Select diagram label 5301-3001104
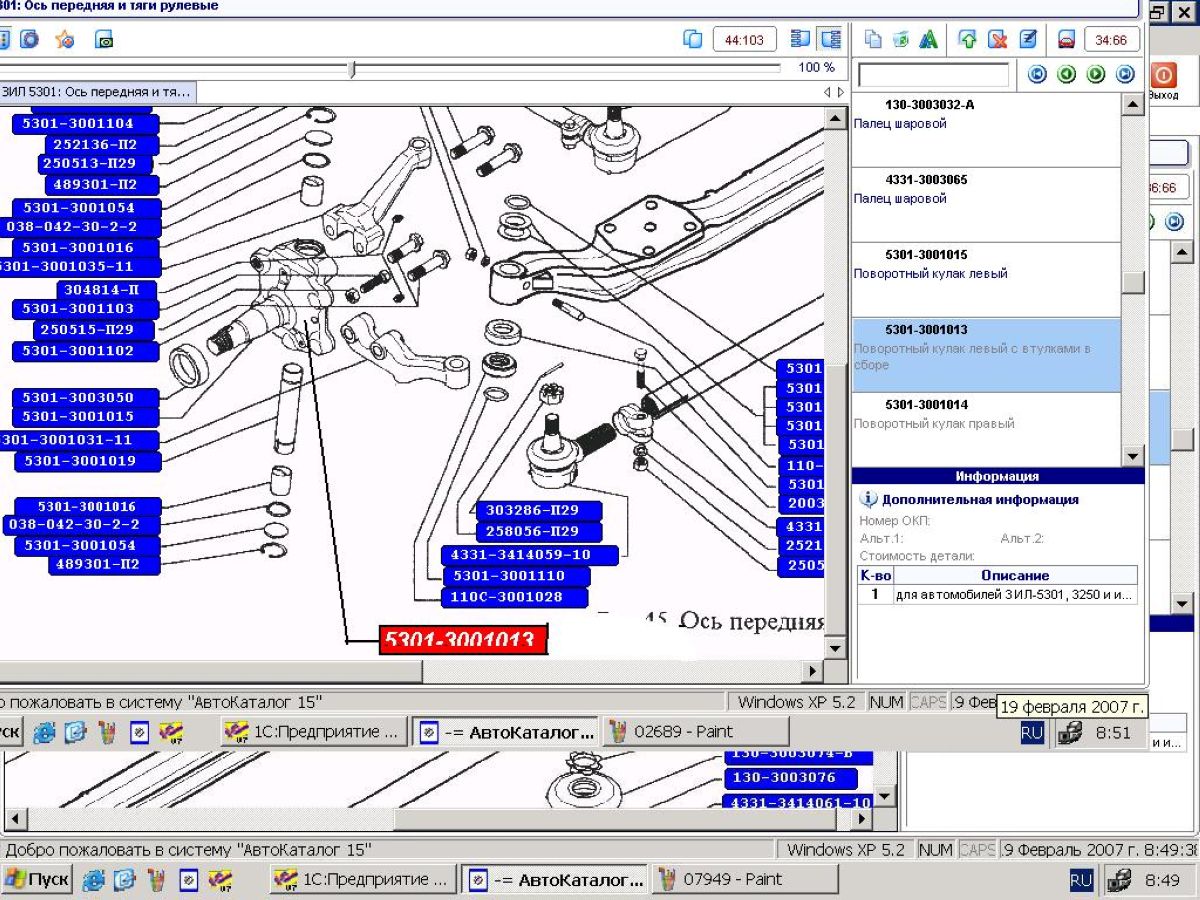This screenshot has height=900, width=1200. click(85, 124)
